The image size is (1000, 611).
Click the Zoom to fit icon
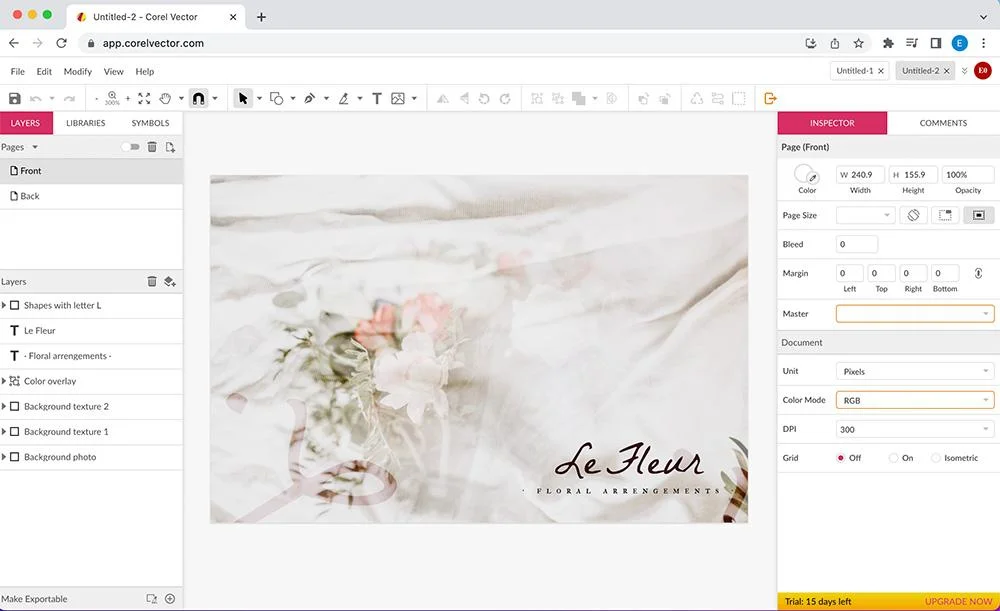[x=144, y=98]
